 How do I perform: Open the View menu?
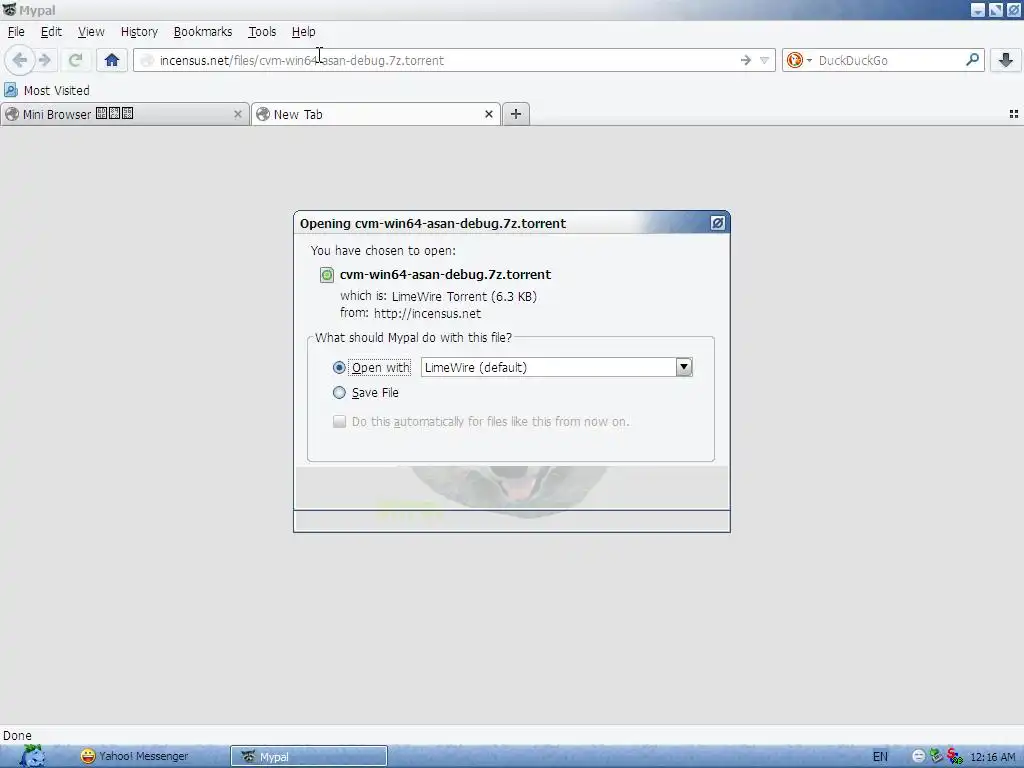(x=91, y=31)
